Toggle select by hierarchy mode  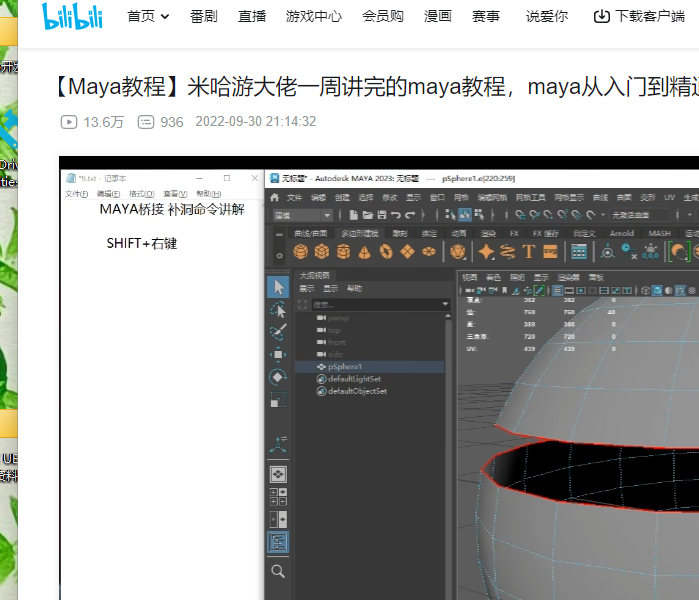click(450, 215)
